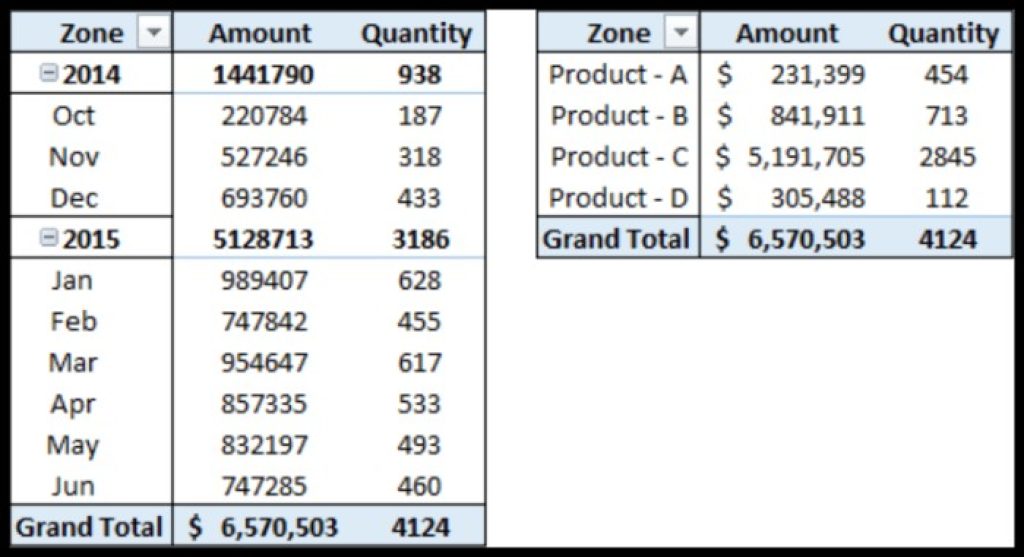
Task: Open Zone filter dropdown in product pivot table
Action: point(680,33)
